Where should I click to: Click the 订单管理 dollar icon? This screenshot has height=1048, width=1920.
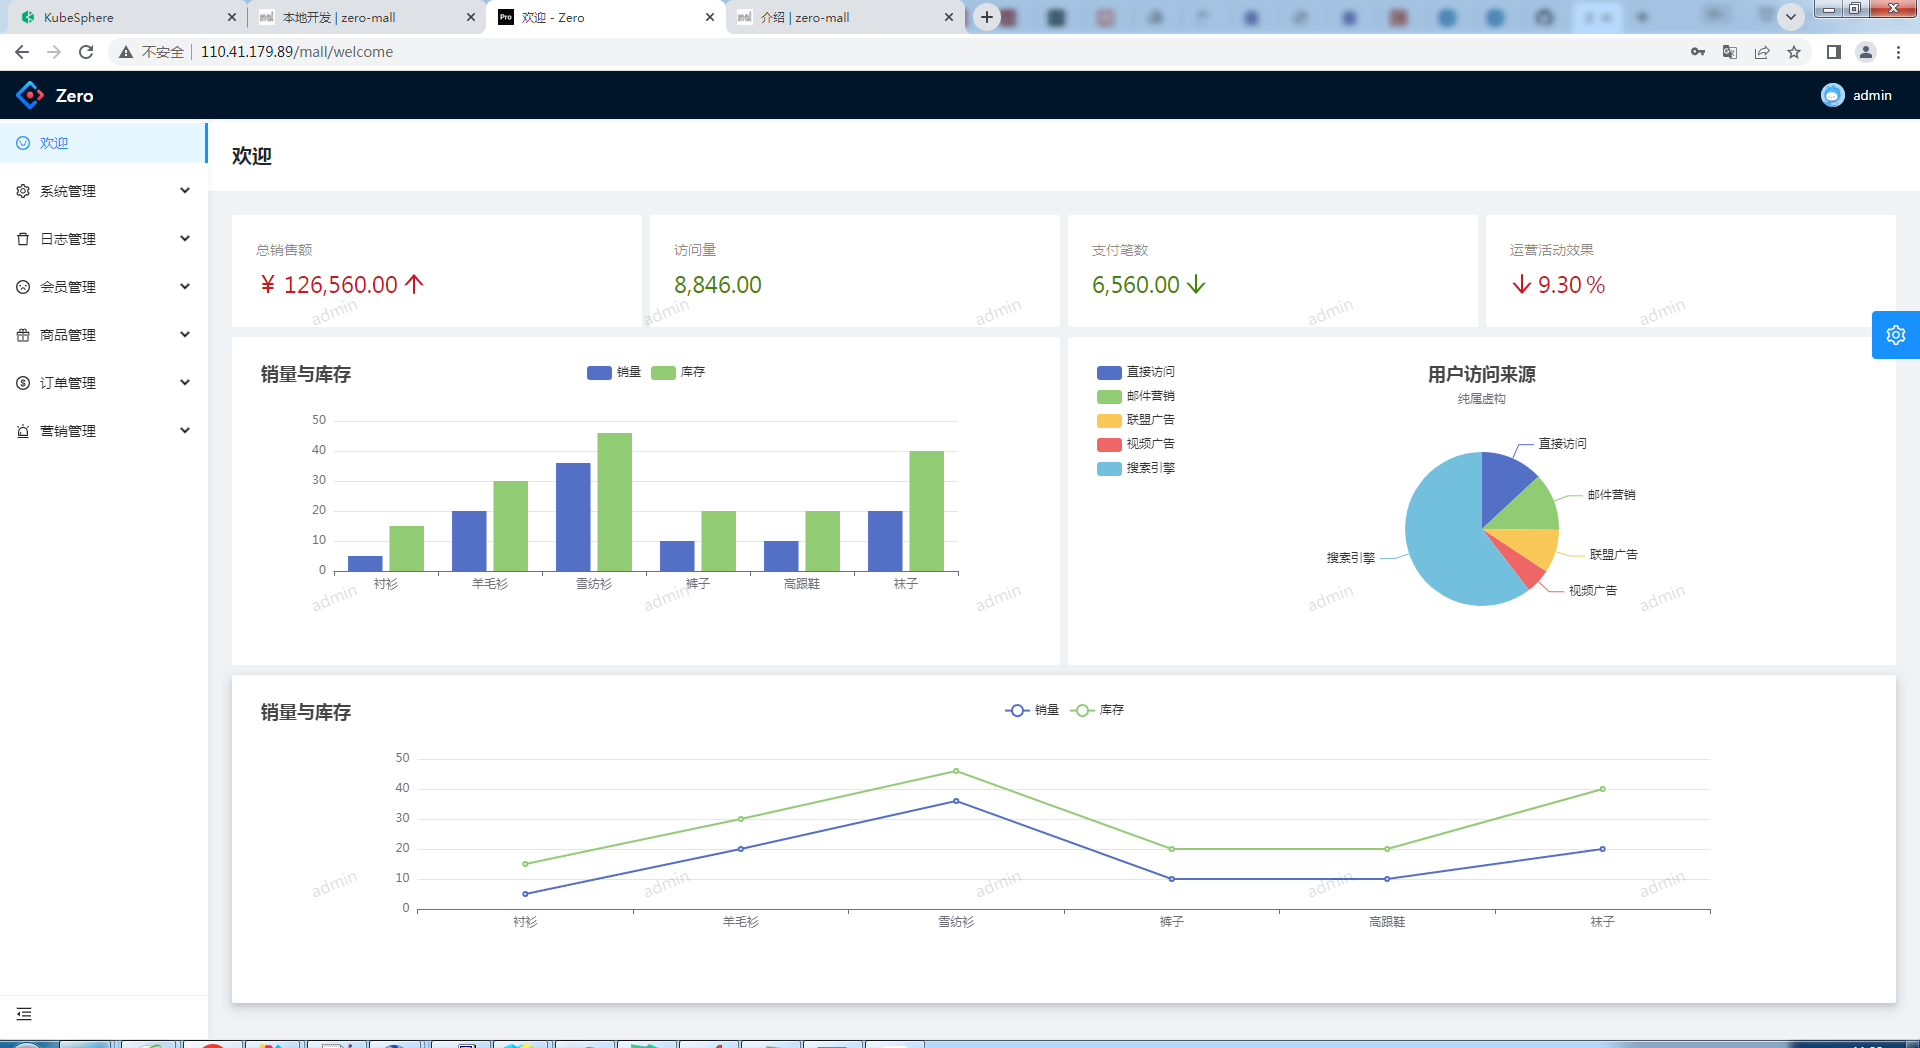point(23,383)
